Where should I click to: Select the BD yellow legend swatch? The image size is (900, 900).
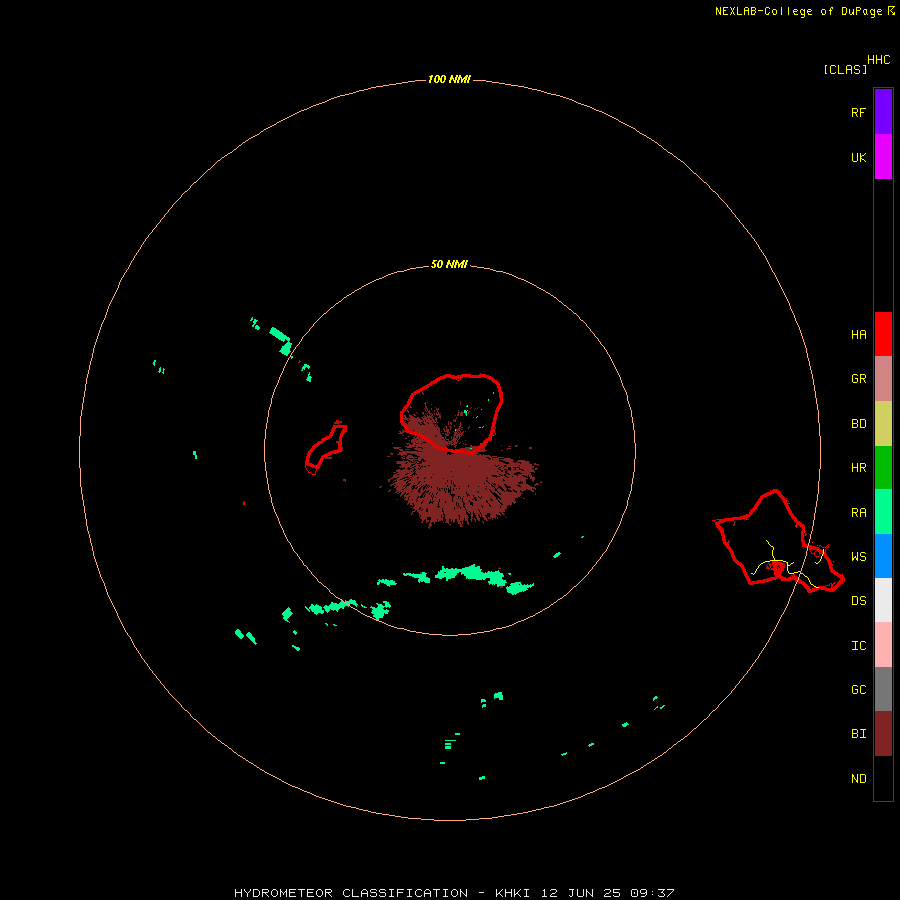pos(883,424)
